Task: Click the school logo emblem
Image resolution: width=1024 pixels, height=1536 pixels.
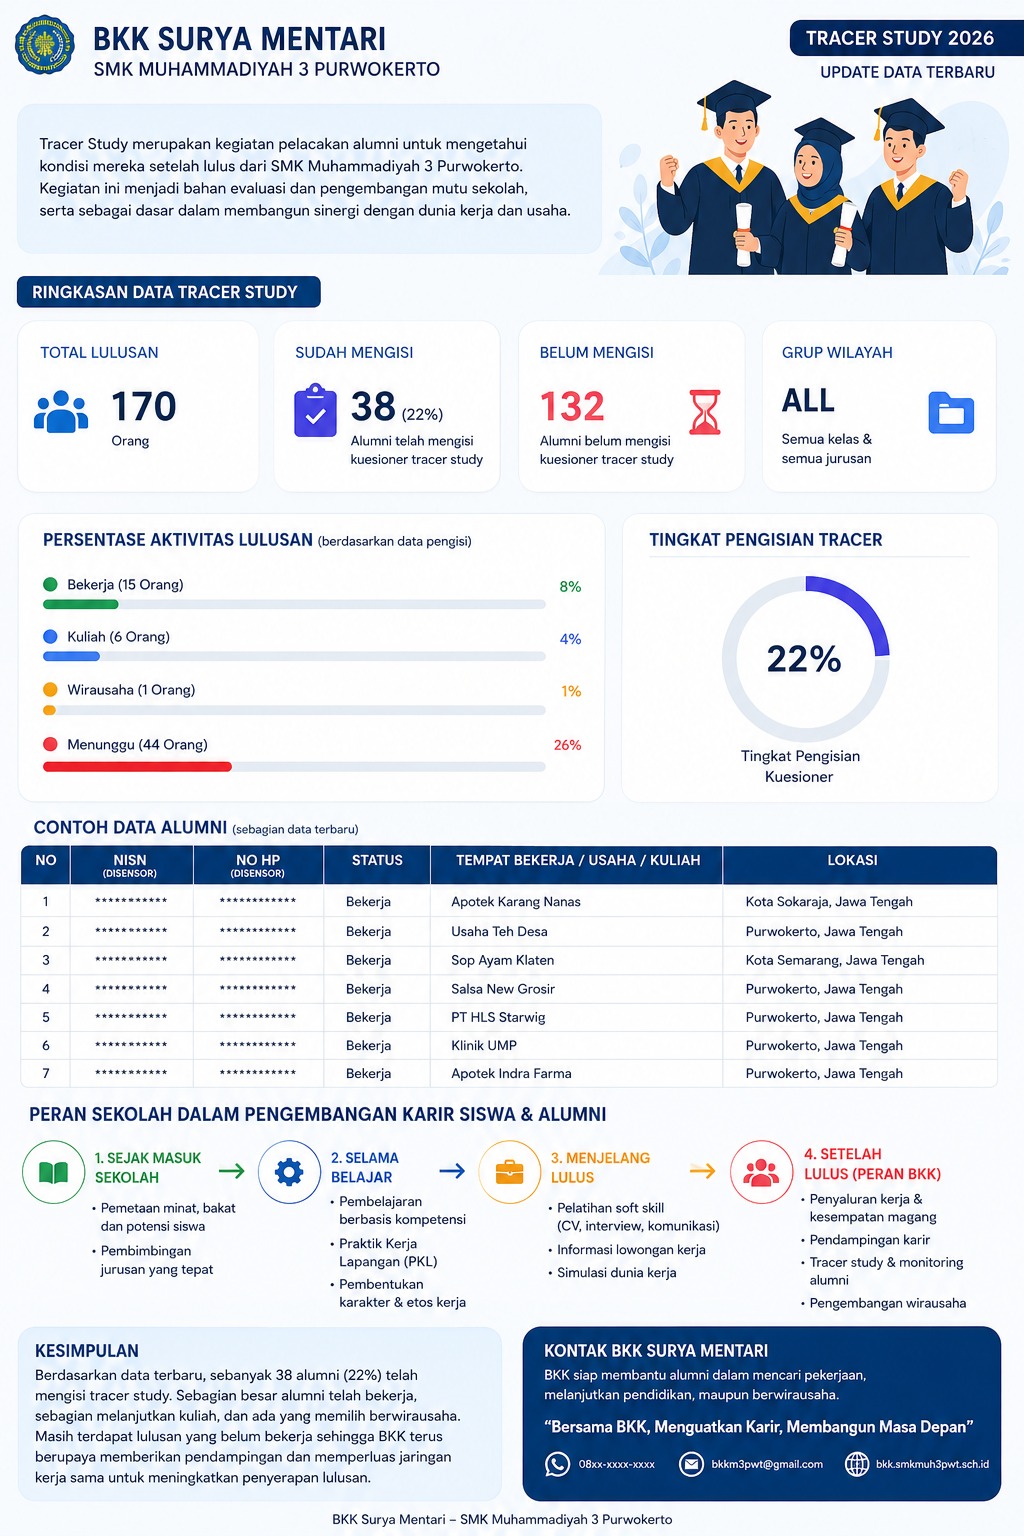Action: [x=45, y=46]
